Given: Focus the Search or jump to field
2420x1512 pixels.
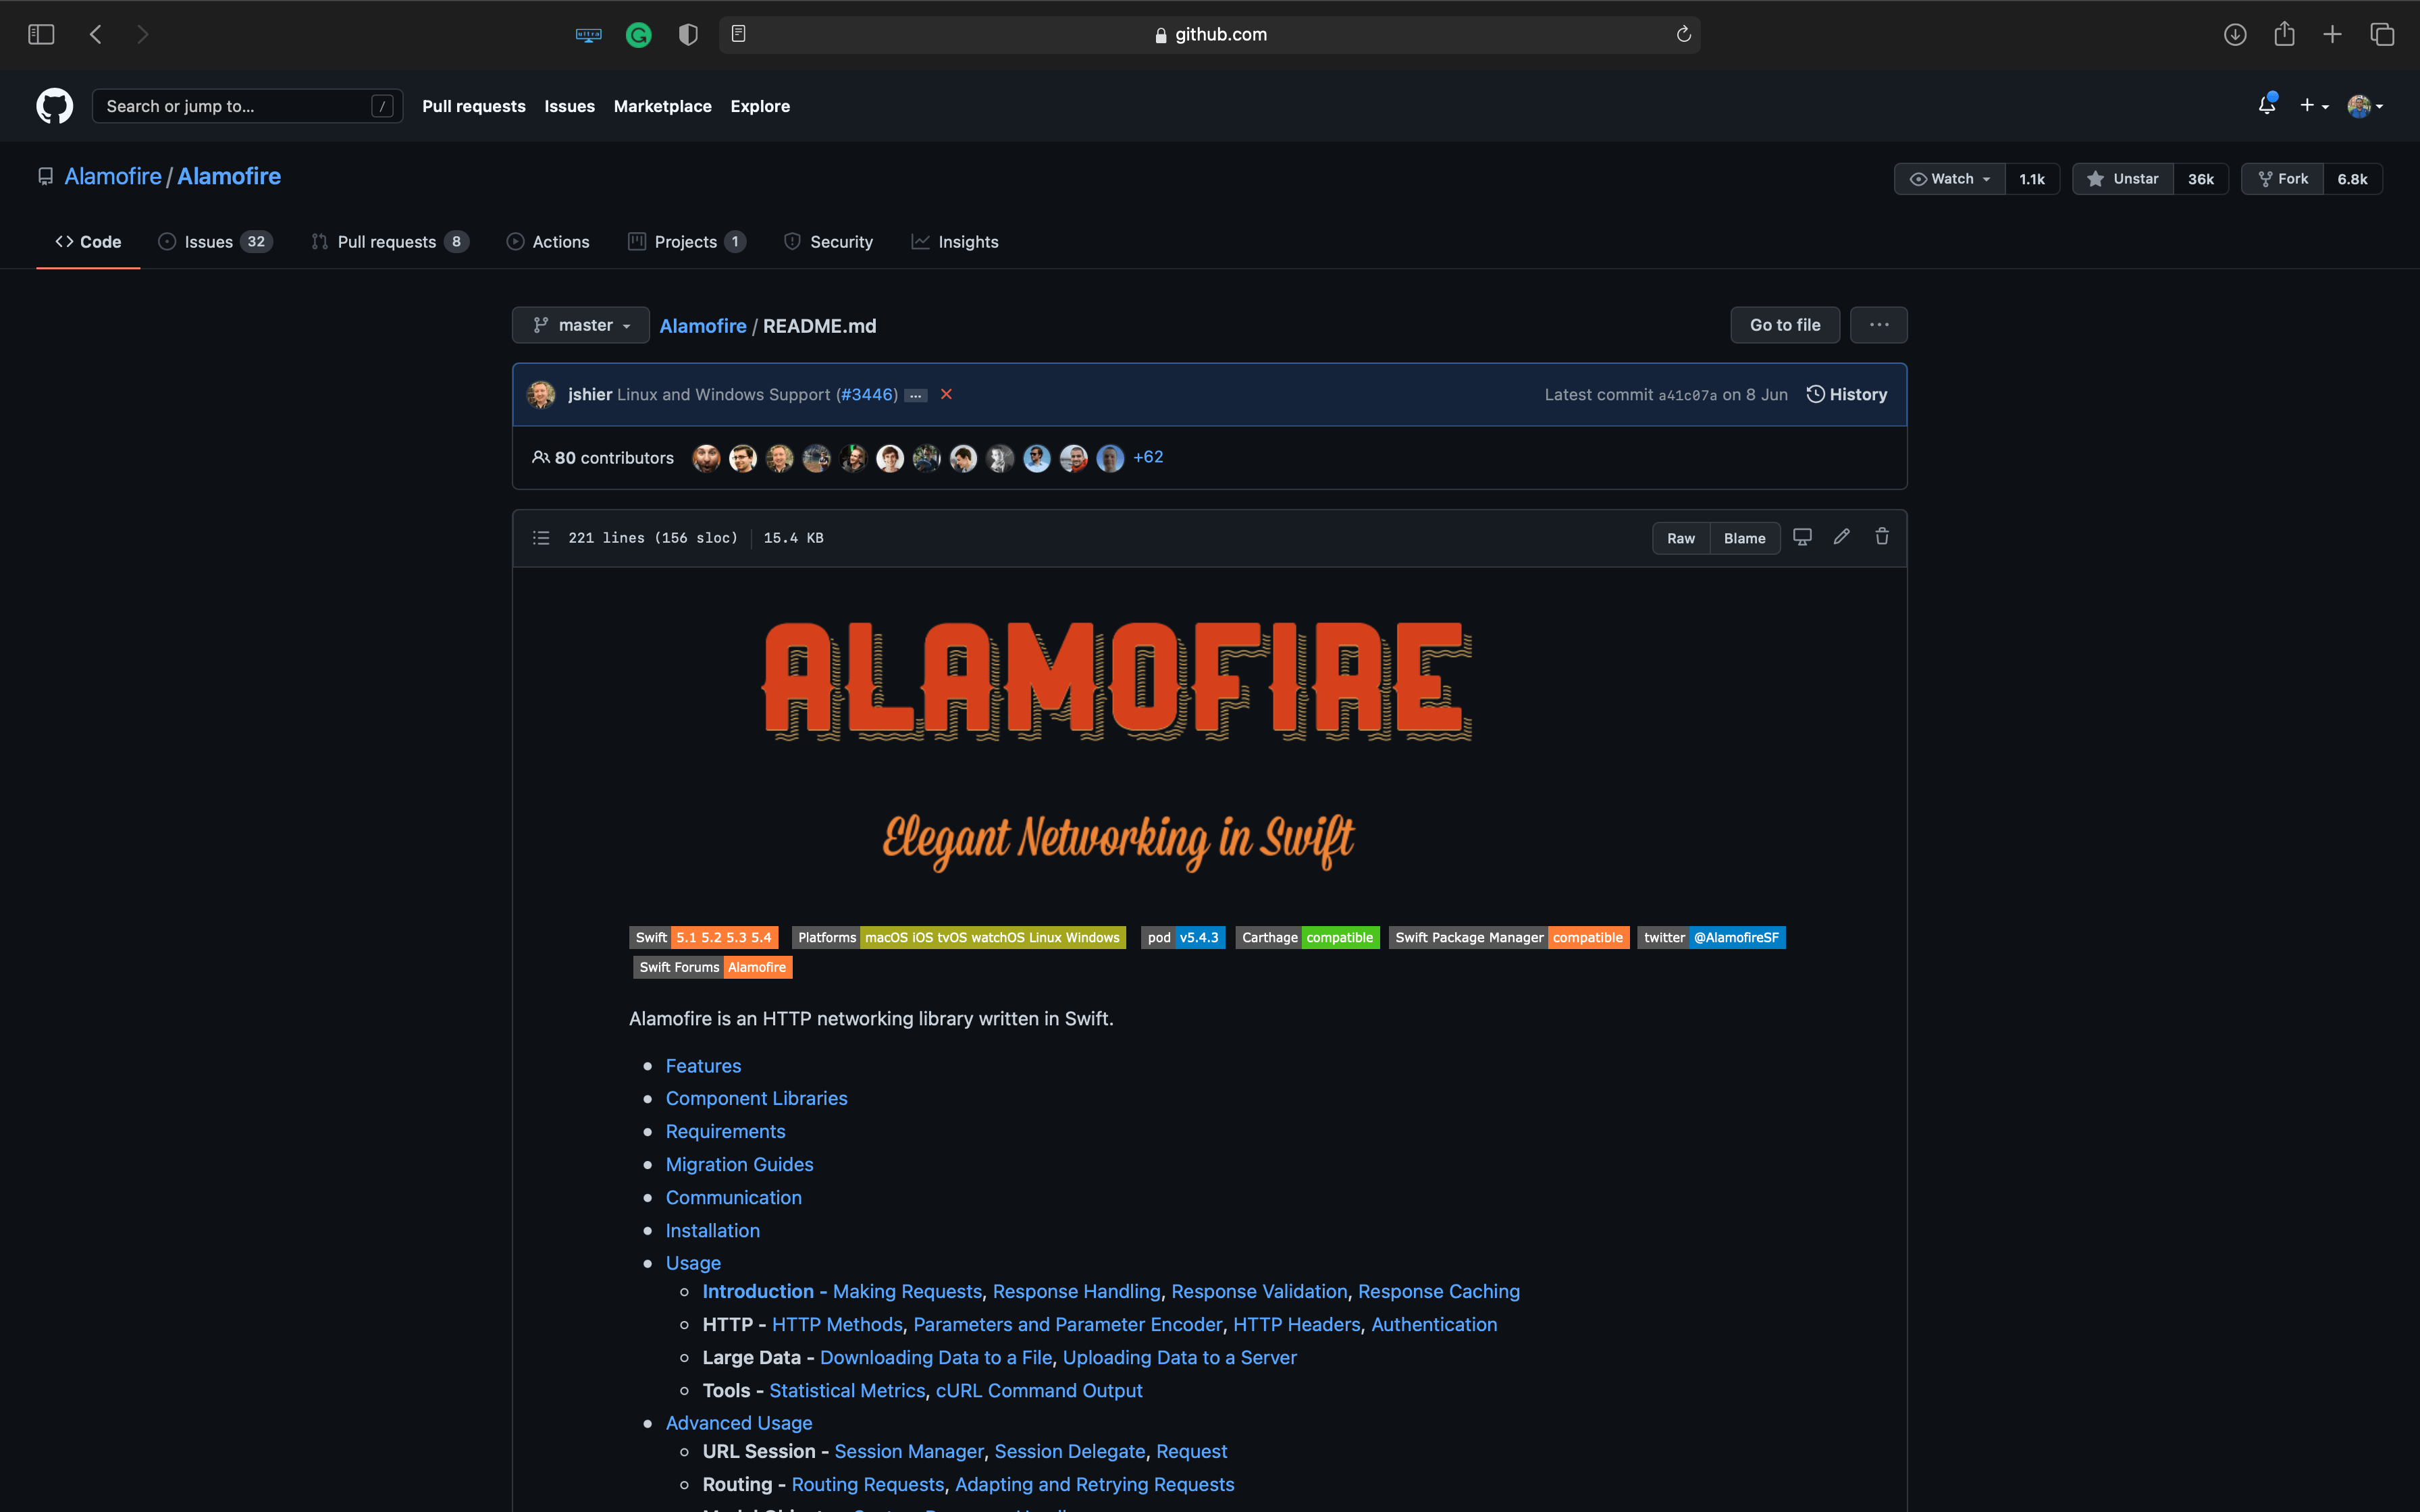Looking at the screenshot, I should 248,106.
